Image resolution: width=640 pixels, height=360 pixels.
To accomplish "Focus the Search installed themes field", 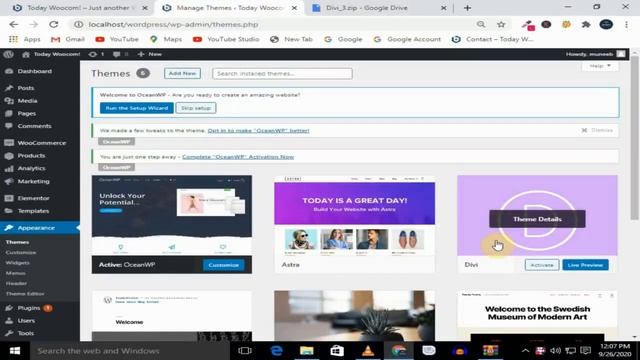I will (x=282, y=73).
